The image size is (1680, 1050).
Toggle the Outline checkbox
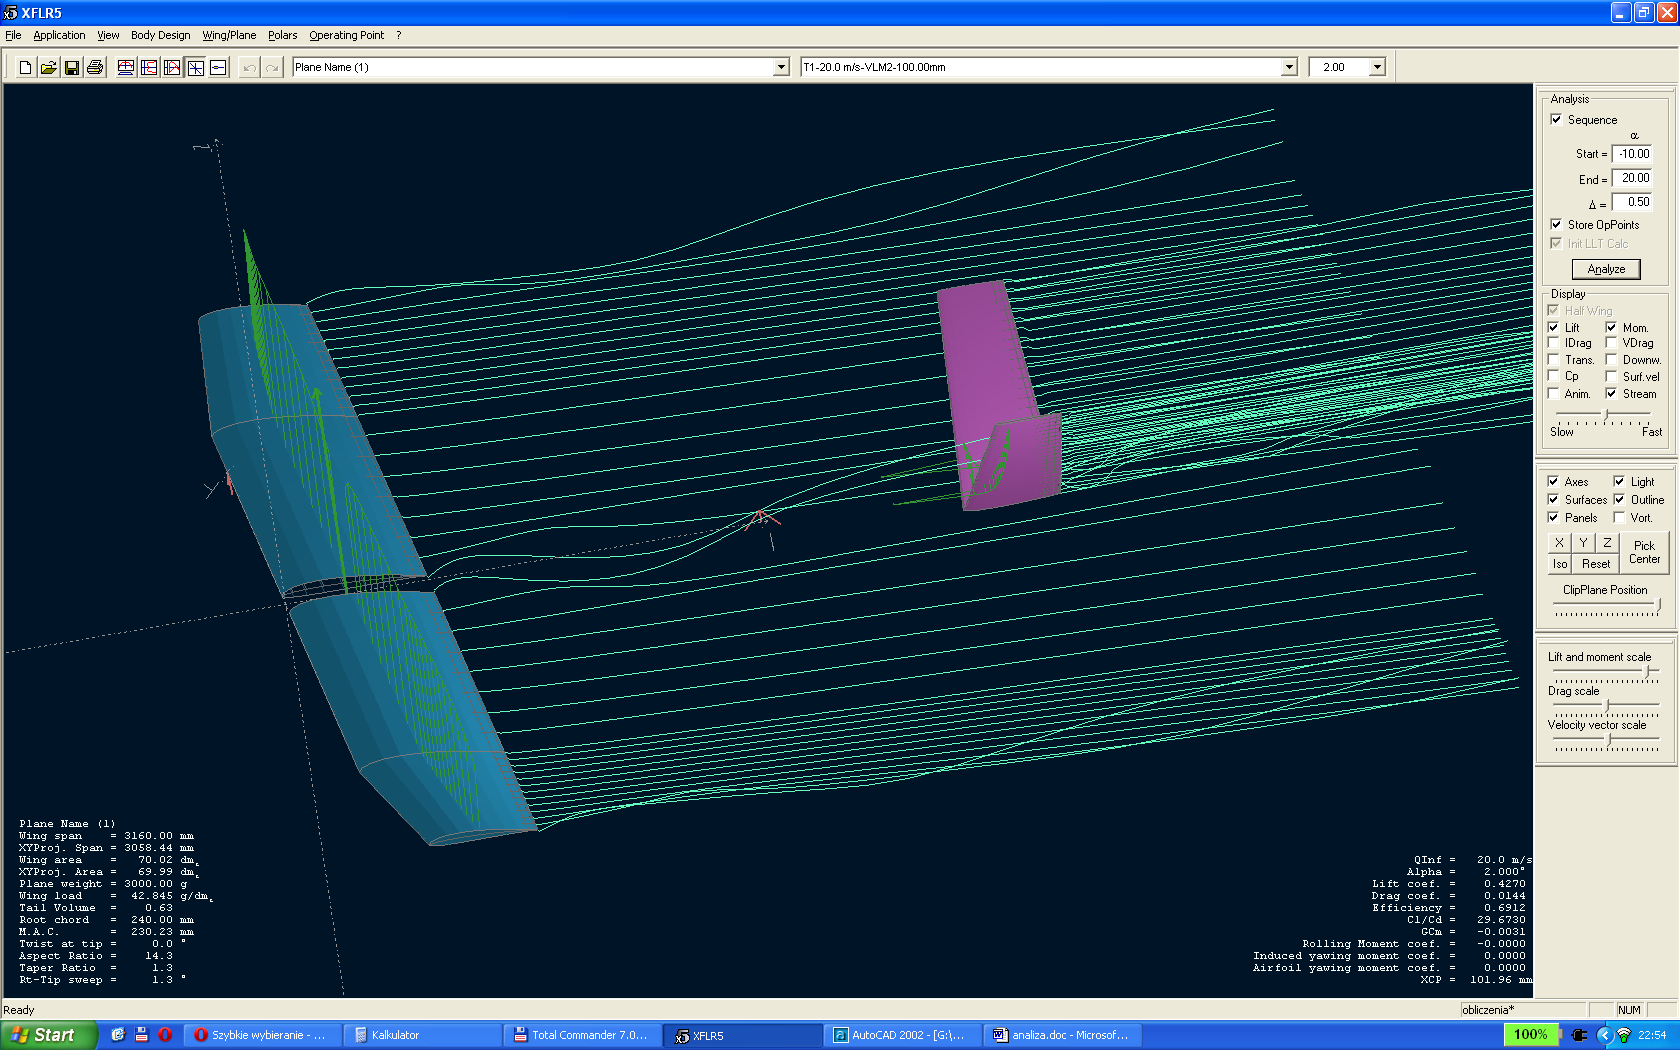[1619, 499]
